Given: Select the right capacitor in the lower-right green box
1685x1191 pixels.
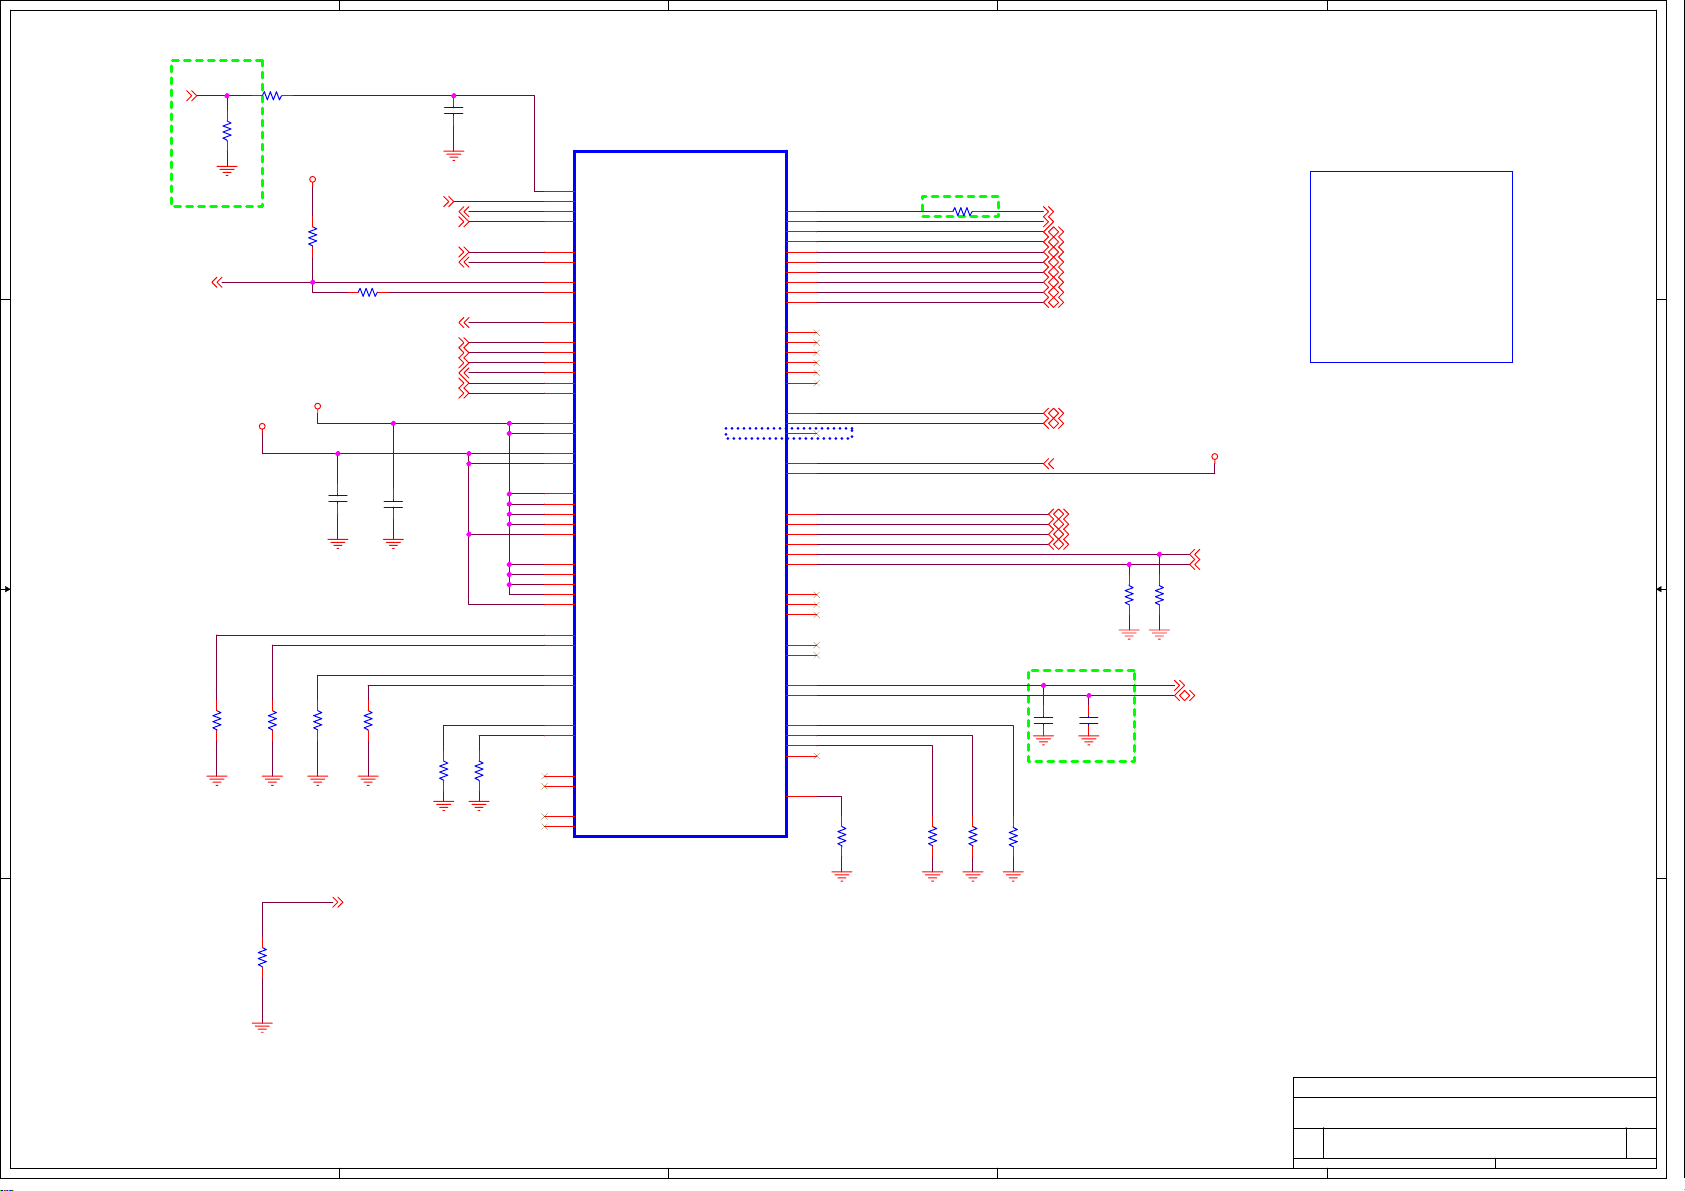Looking at the screenshot, I should click(x=1089, y=720).
